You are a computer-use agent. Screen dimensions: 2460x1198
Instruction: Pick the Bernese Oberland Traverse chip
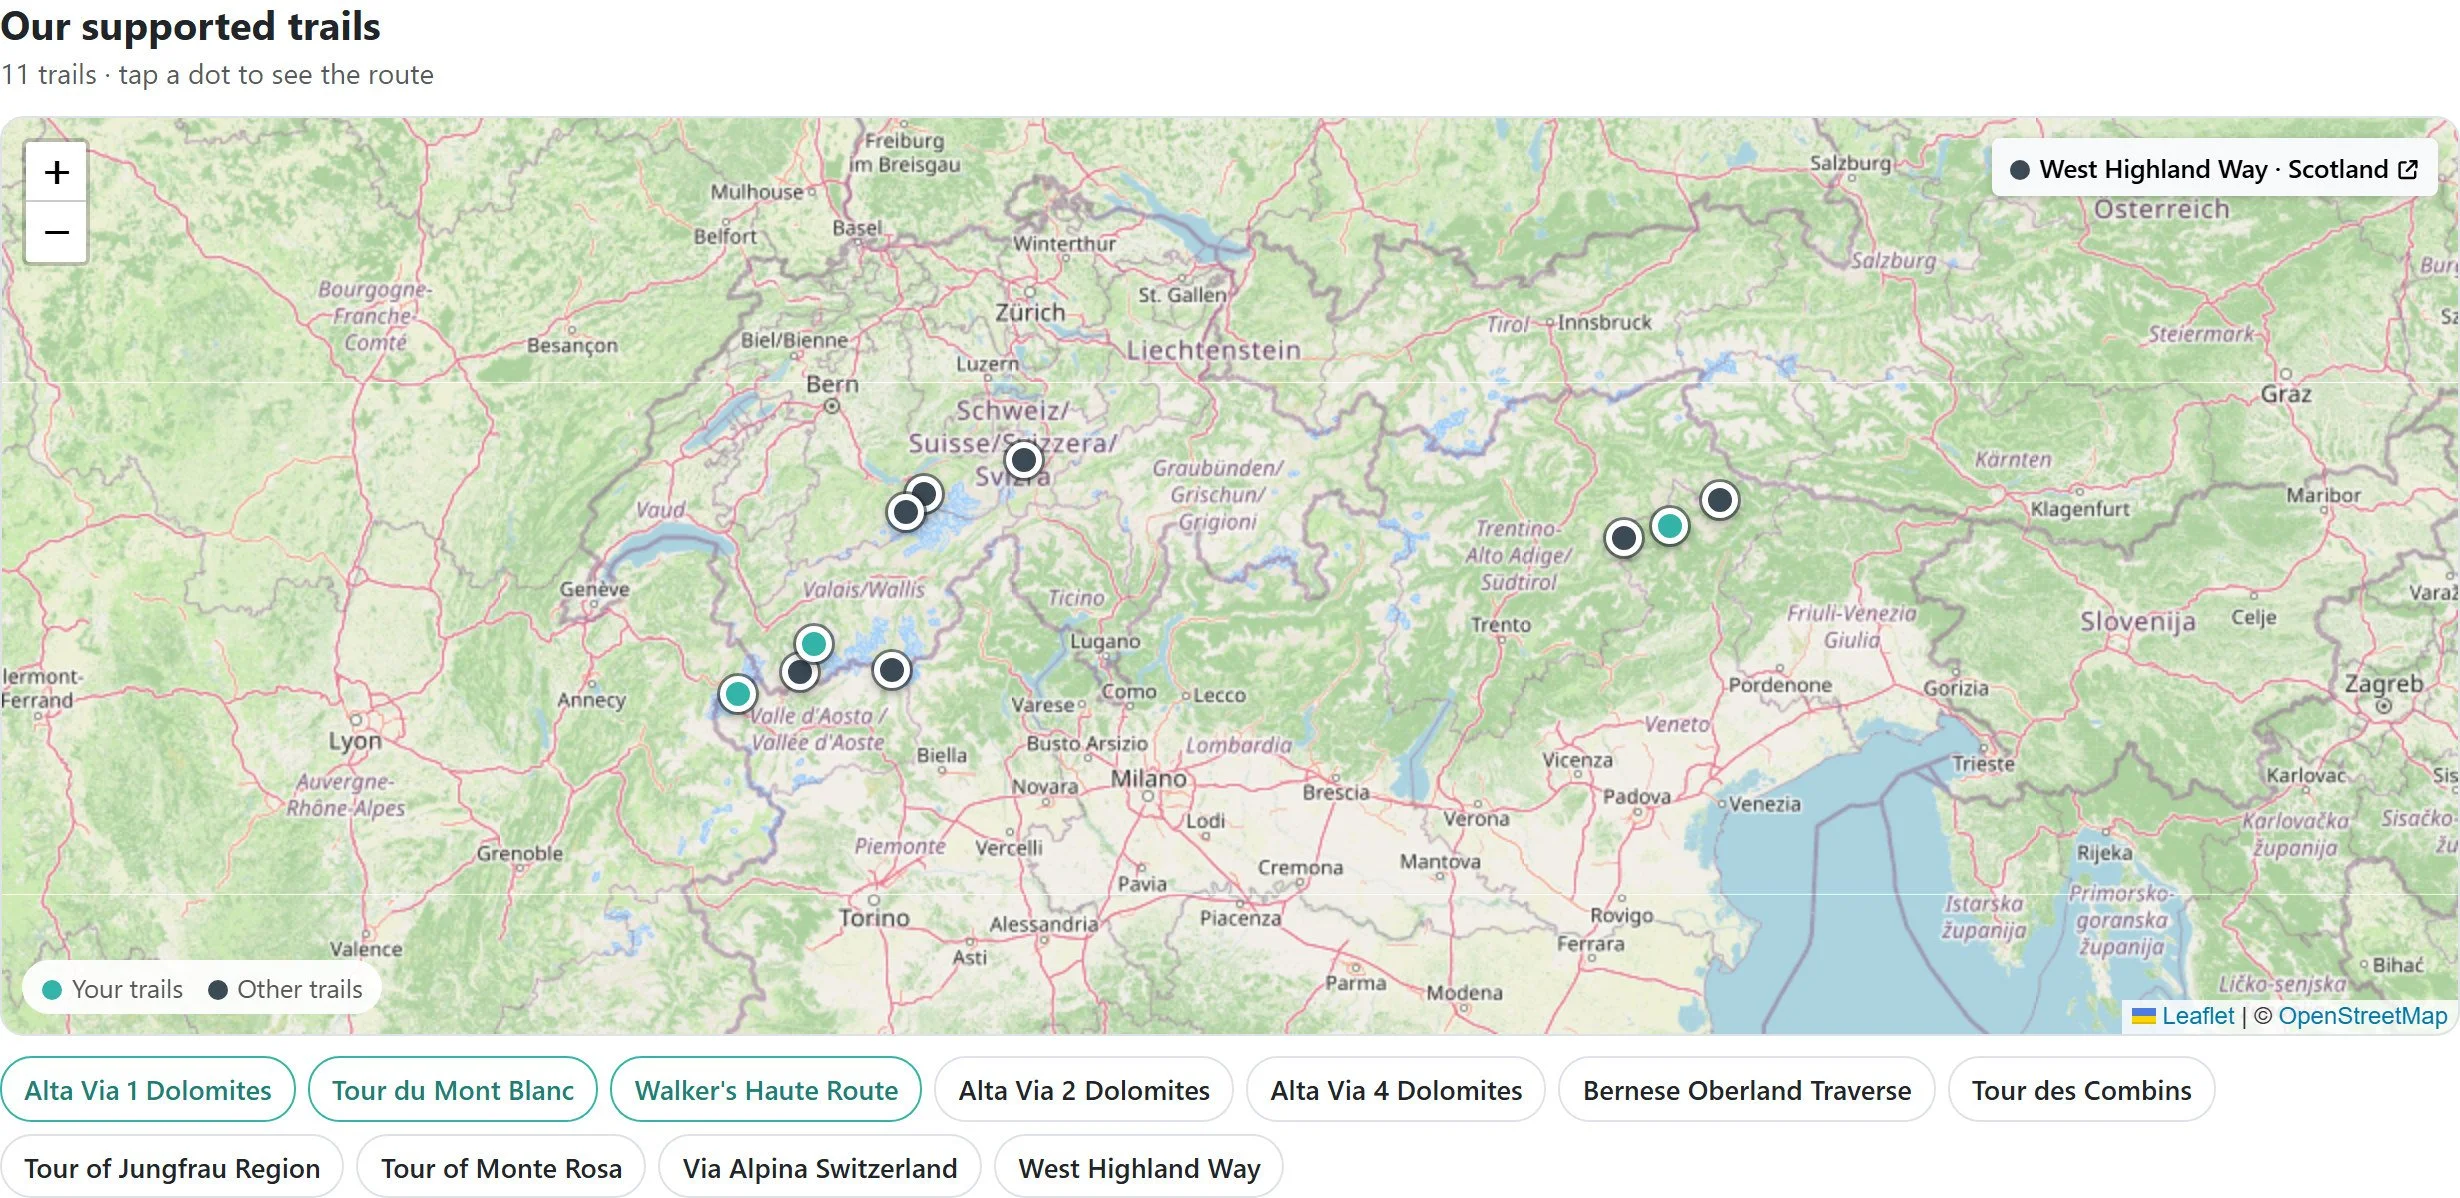click(1747, 1089)
